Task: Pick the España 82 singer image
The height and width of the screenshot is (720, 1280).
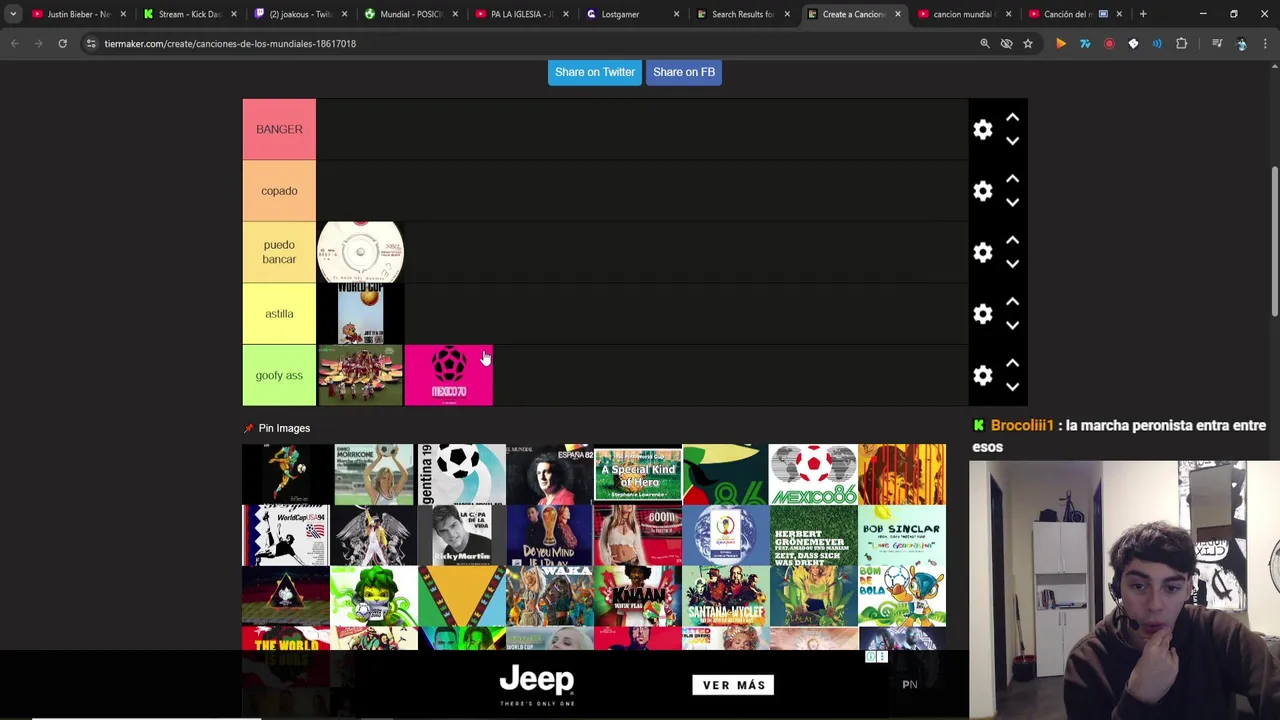Action: [x=549, y=474]
